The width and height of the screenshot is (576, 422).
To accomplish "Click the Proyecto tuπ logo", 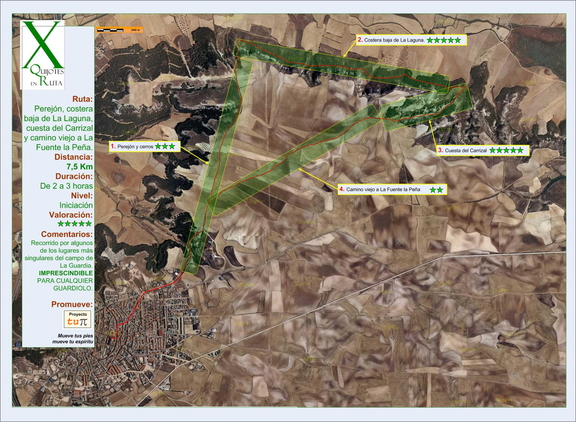I will pos(77,320).
